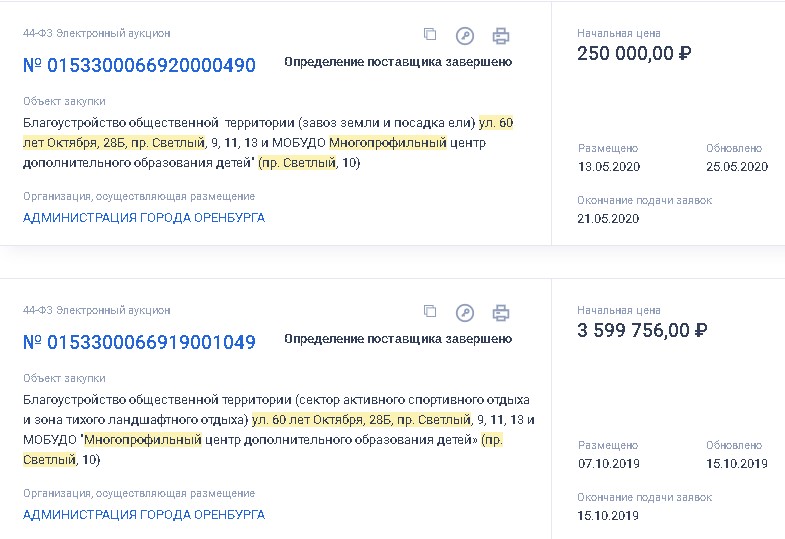Click the updated date 25.05.2020
This screenshot has height=539, width=785.
(737, 167)
